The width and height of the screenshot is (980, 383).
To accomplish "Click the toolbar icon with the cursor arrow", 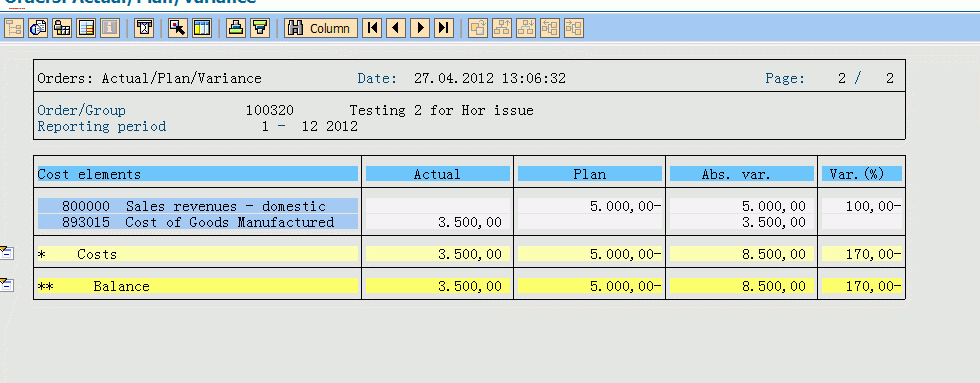I will [x=178, y=28].
